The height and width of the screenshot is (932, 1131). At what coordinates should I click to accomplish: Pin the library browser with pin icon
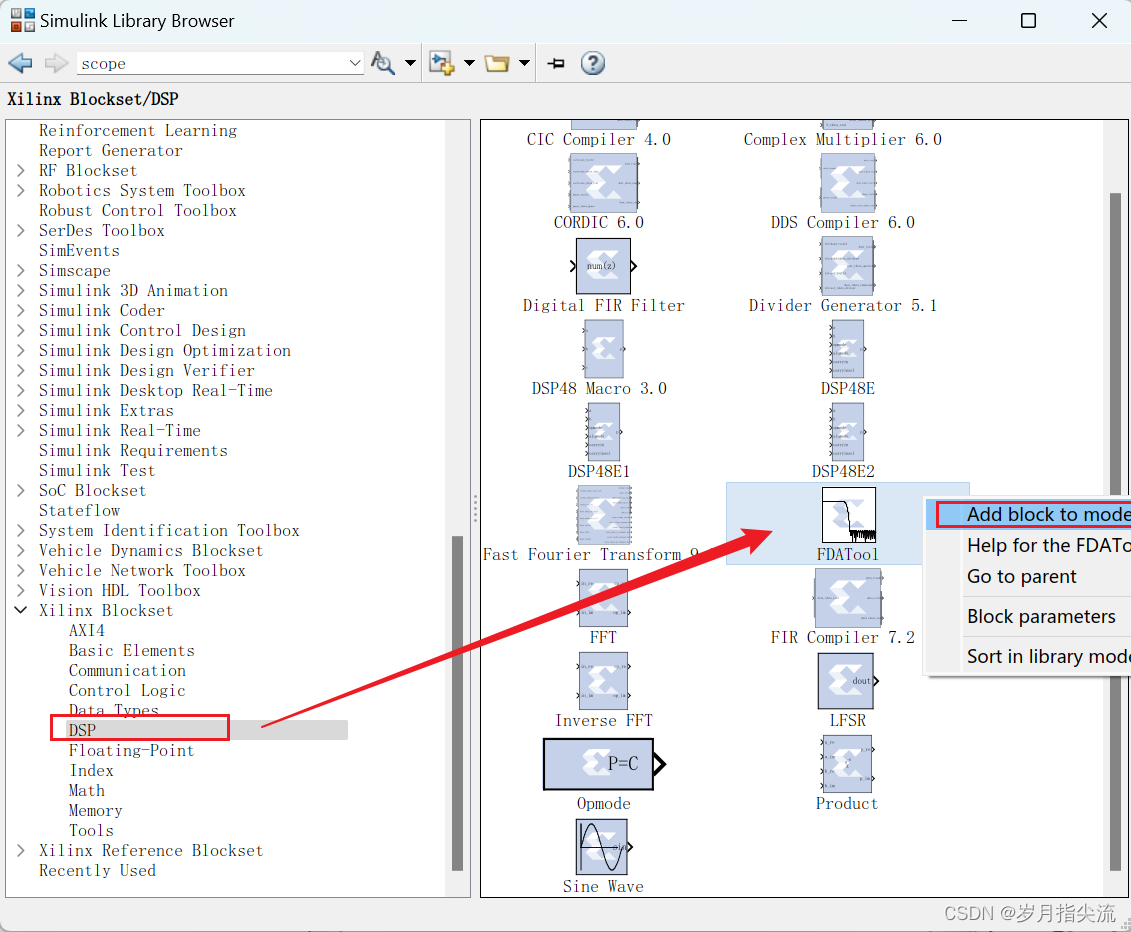tap(555, 63)
